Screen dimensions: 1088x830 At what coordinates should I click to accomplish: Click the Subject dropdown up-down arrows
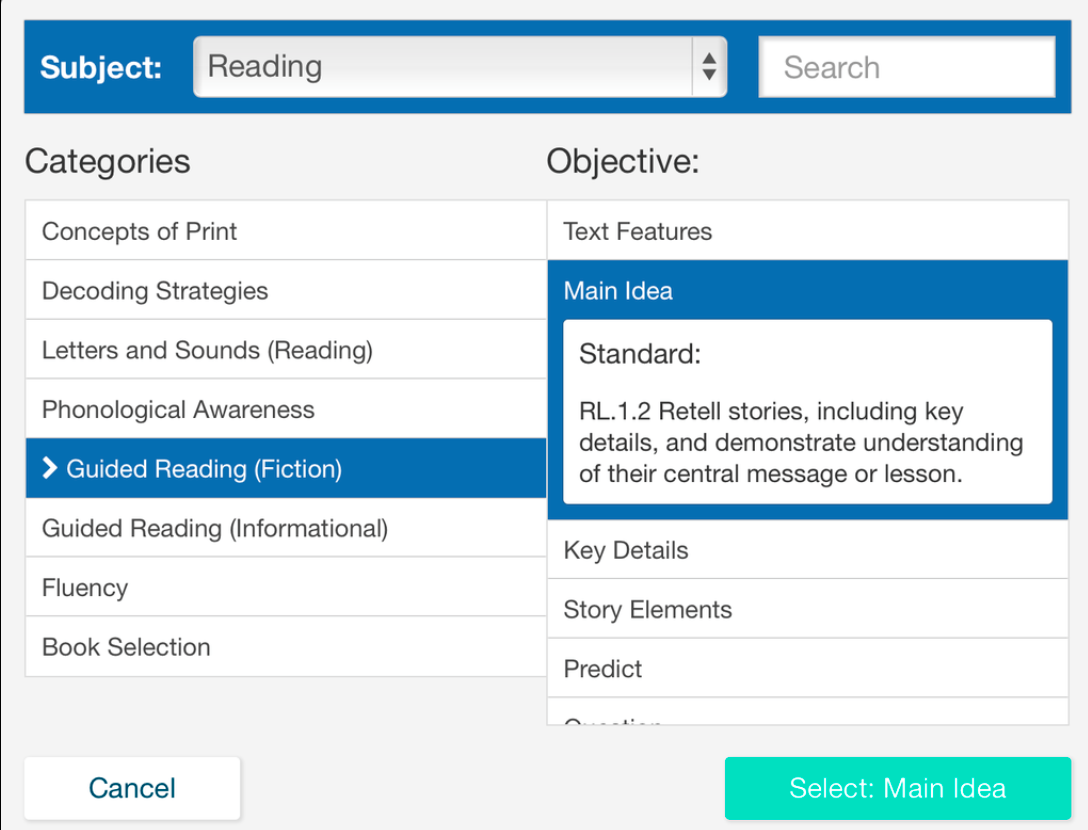[x=709, y=67]
